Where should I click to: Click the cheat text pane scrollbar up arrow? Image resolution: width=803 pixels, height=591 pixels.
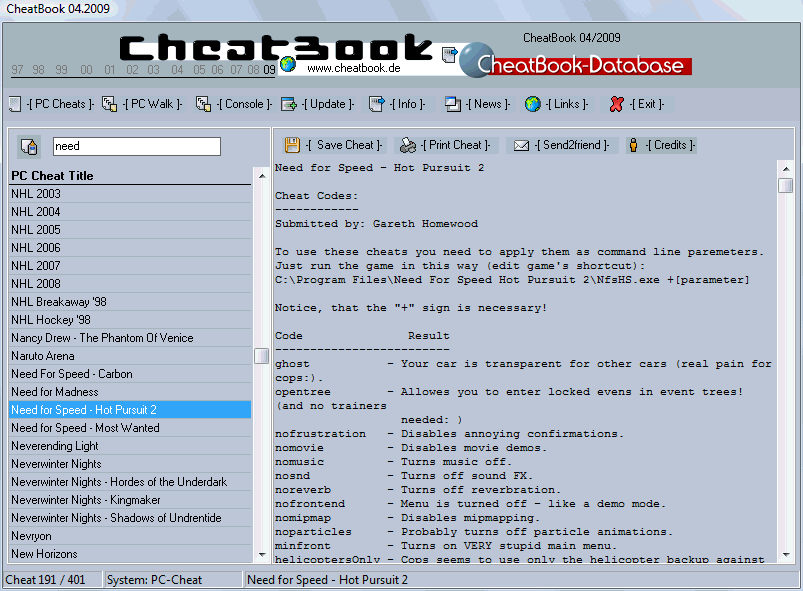click(x=786, y=168)
